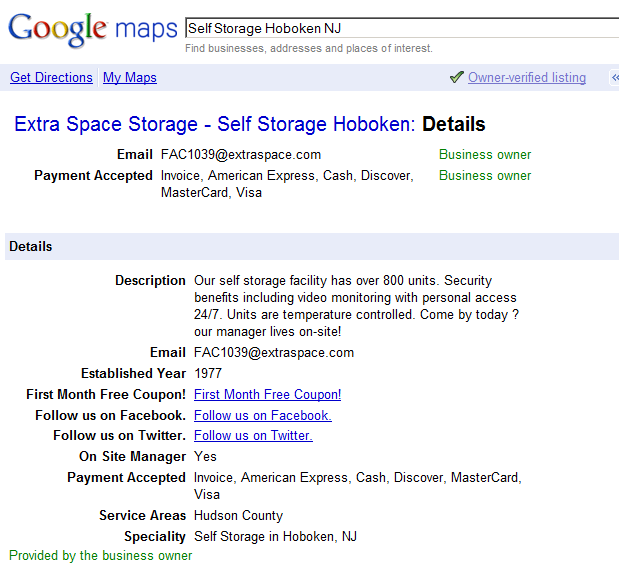Click Business owner label beside top Payment Accepted
The width and height of the screenshot is (619, 568).
[x=485, y=176]
